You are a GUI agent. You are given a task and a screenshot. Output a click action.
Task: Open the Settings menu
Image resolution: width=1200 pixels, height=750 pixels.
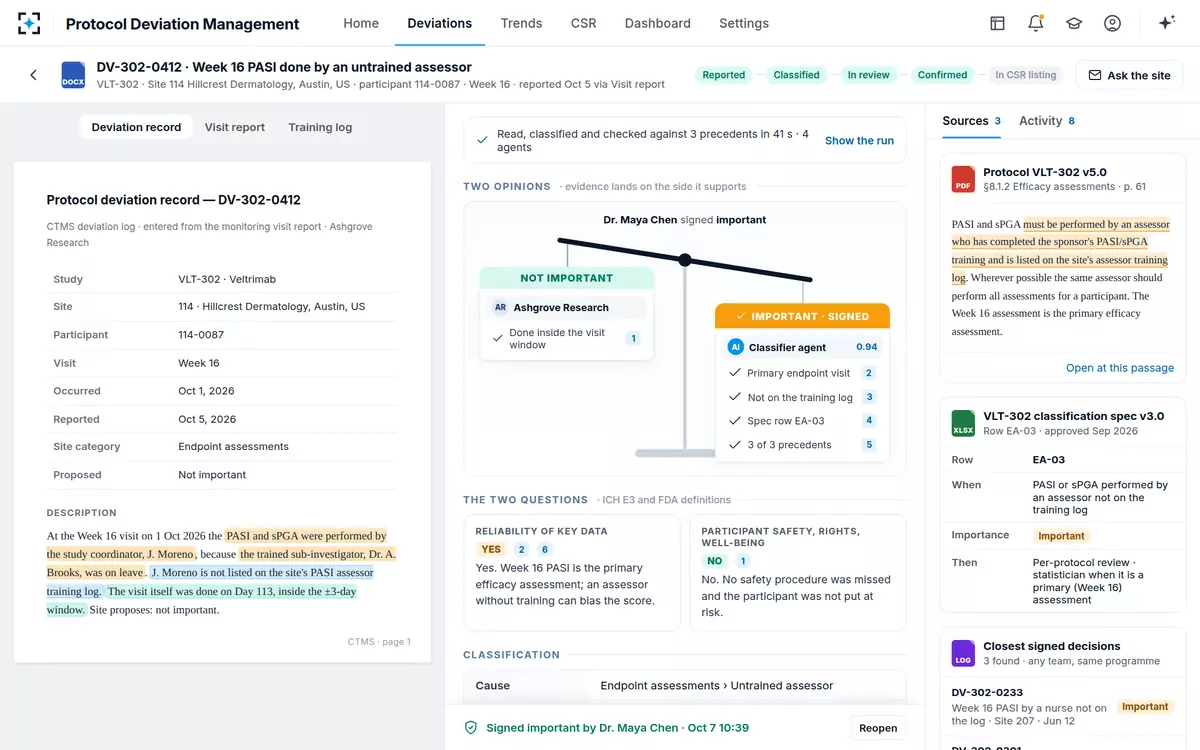[744, 23]
